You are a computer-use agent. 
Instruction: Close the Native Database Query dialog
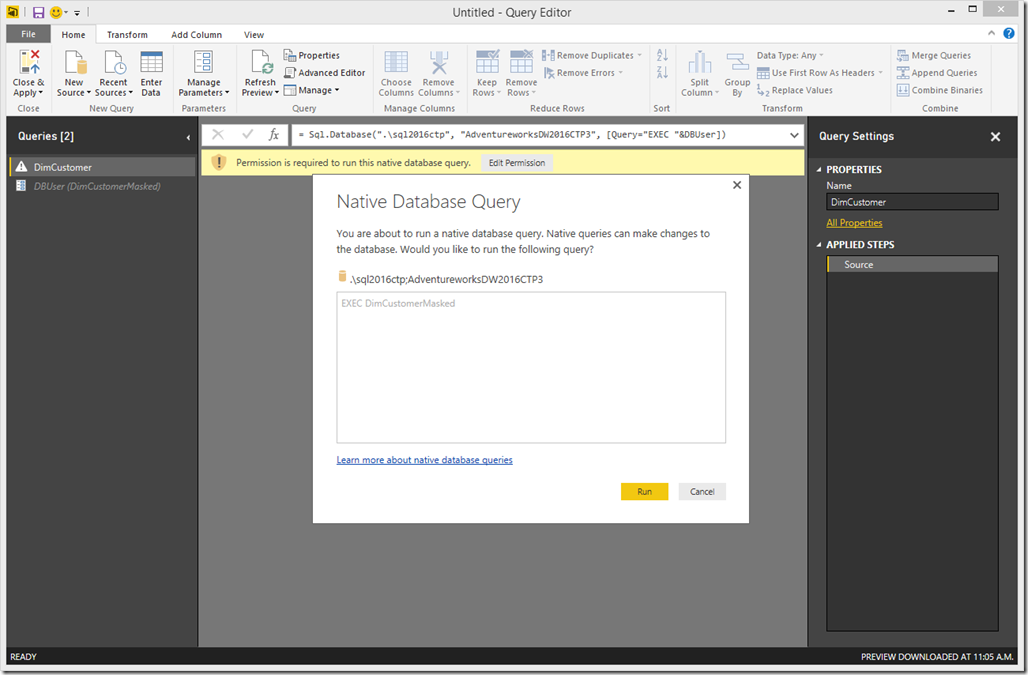[x=737, y=185]
